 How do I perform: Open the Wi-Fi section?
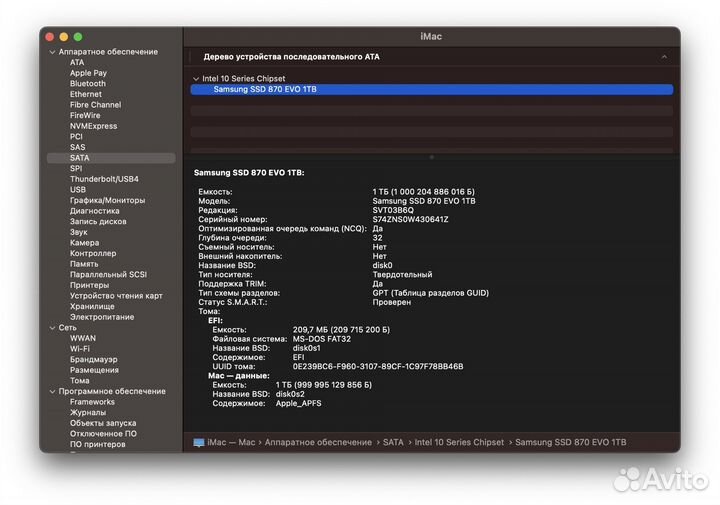click(79, 349)
